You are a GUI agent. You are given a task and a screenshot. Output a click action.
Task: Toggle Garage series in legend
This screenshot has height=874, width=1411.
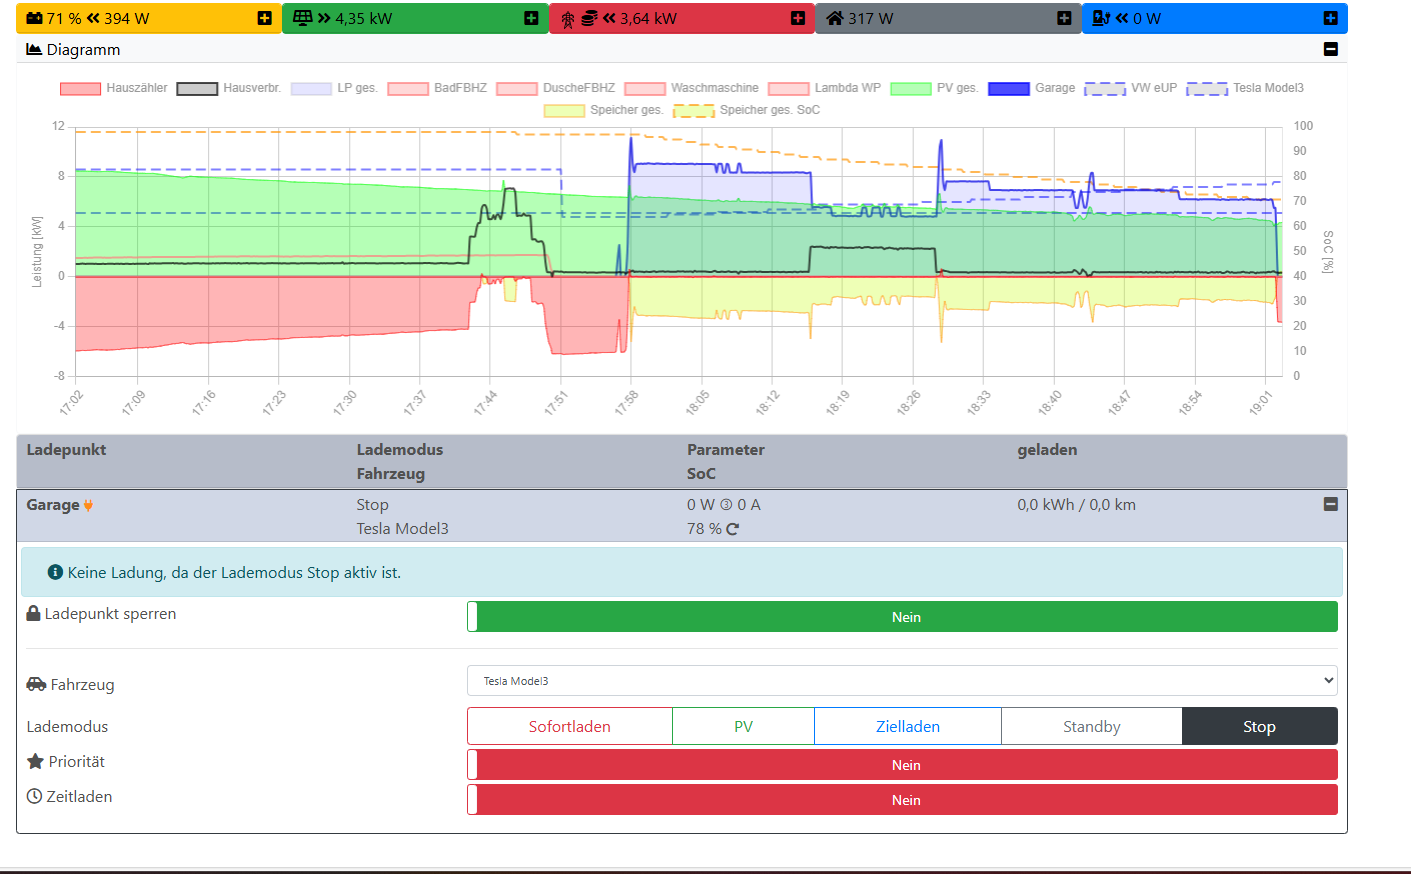tap(1032, 88)
